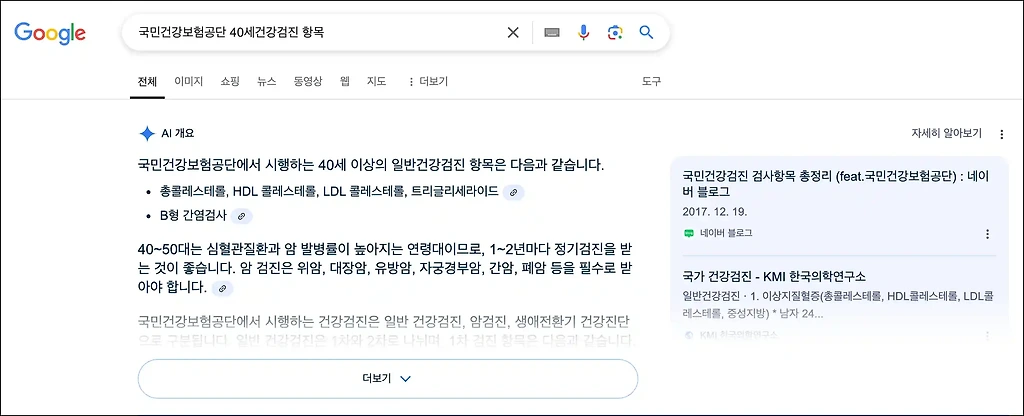Open Google Lens image search icon
The height and width of the screenshot is (416, 1024).
click(615, 33)
